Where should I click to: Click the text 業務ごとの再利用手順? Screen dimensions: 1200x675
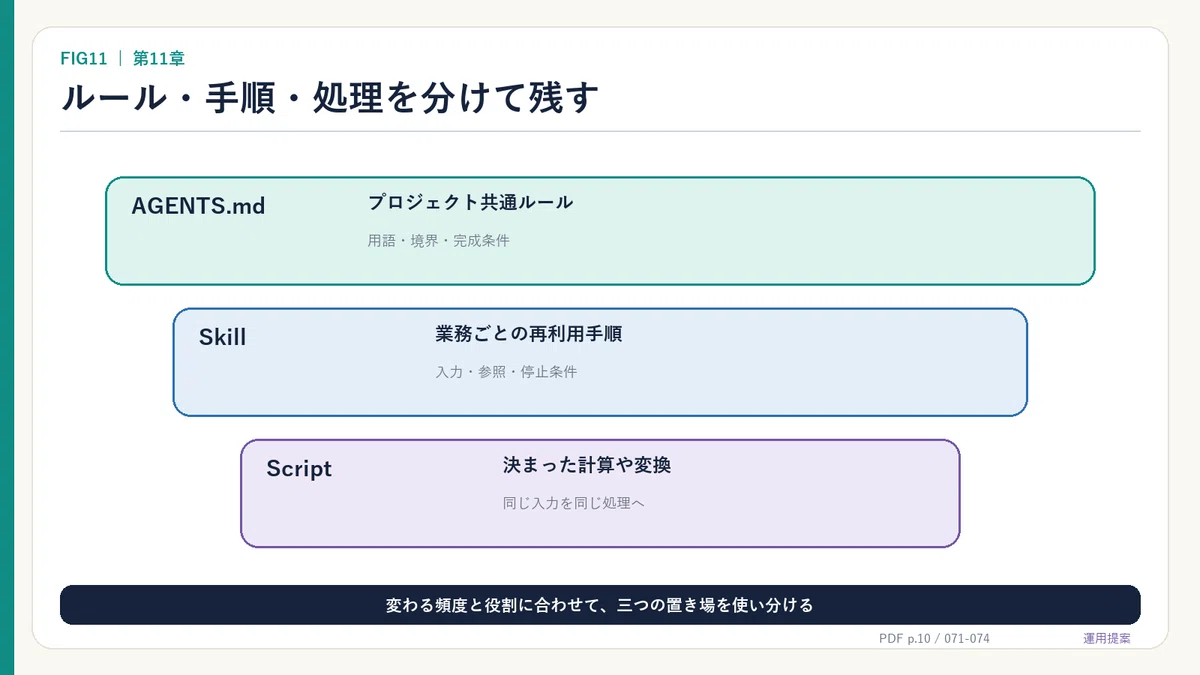click(x=528, y=334)
